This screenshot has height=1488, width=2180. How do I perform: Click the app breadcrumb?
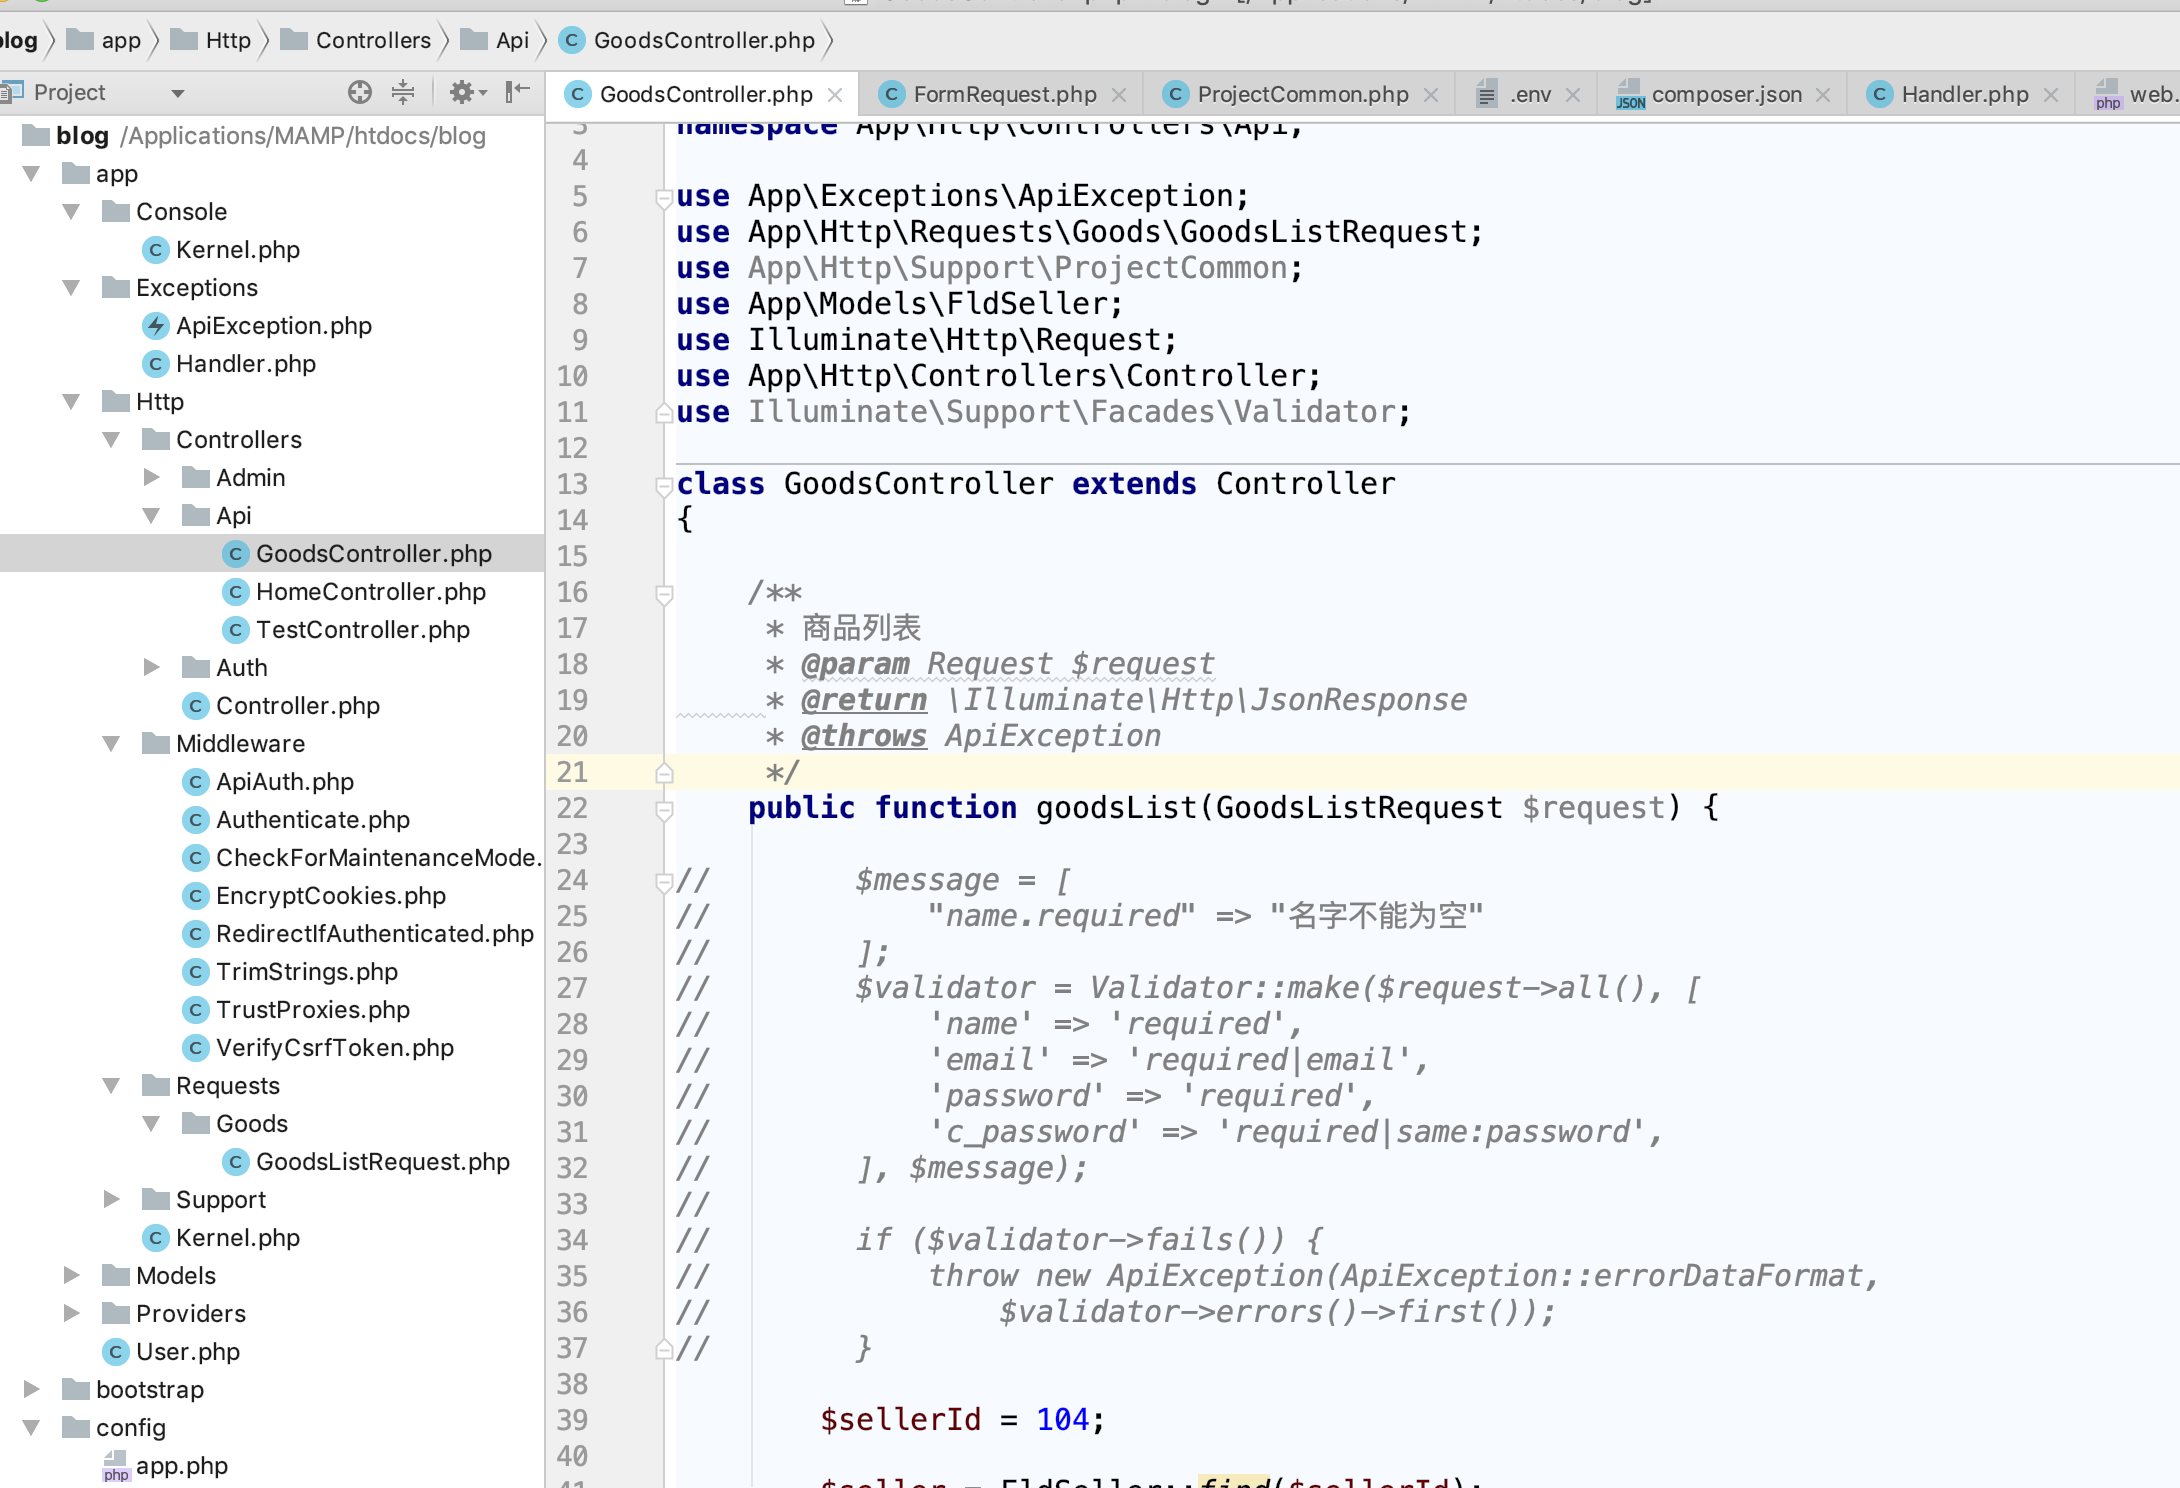coord(104,40)
